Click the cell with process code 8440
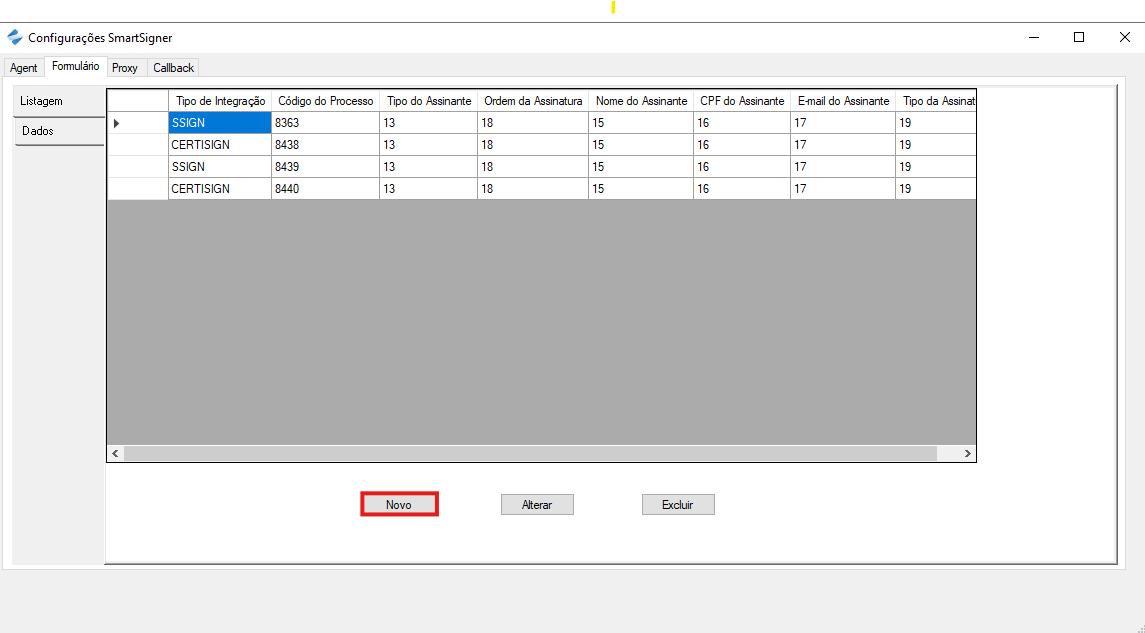Screen dimensions: 1145x633 [x=325, y=189]
